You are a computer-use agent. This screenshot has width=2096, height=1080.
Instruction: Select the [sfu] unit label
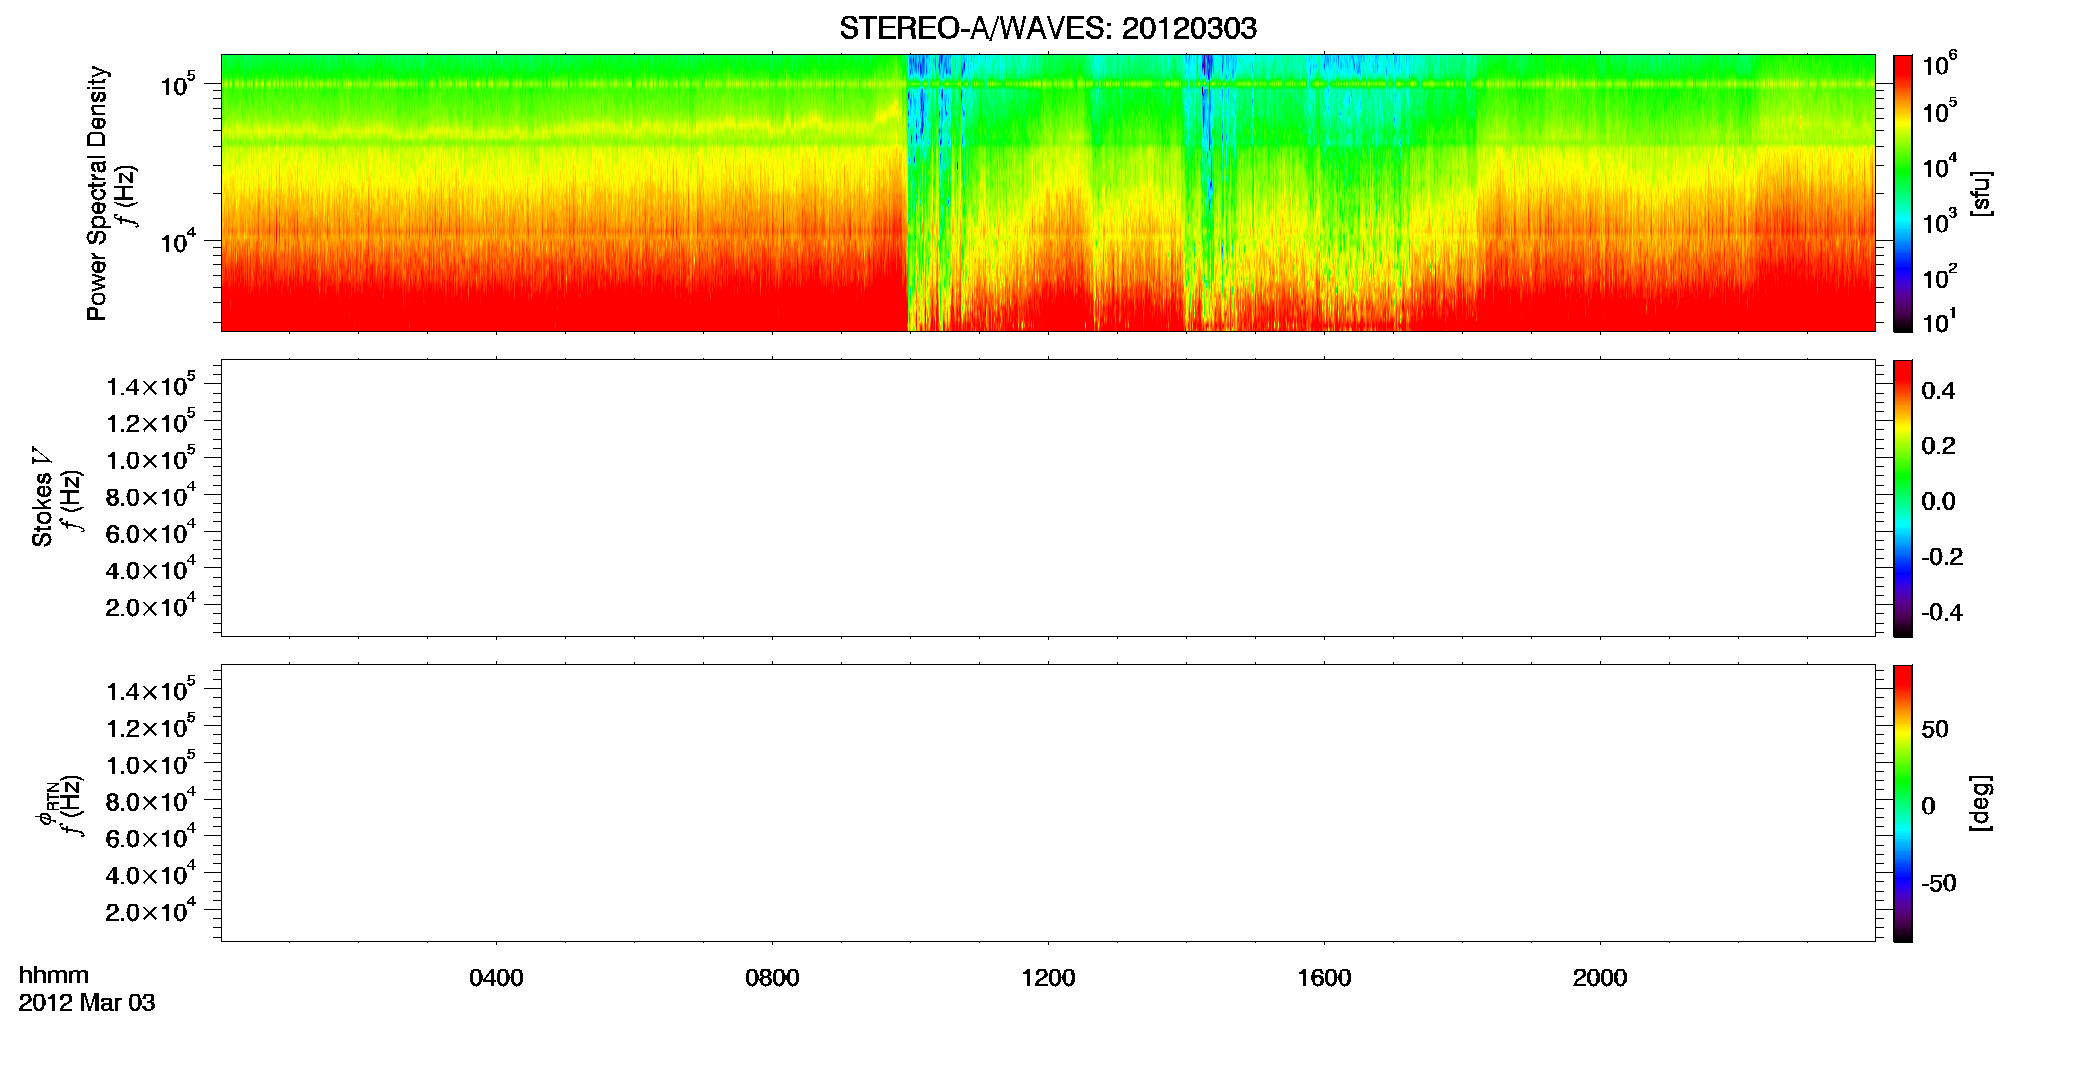(x=1980, y=193)
